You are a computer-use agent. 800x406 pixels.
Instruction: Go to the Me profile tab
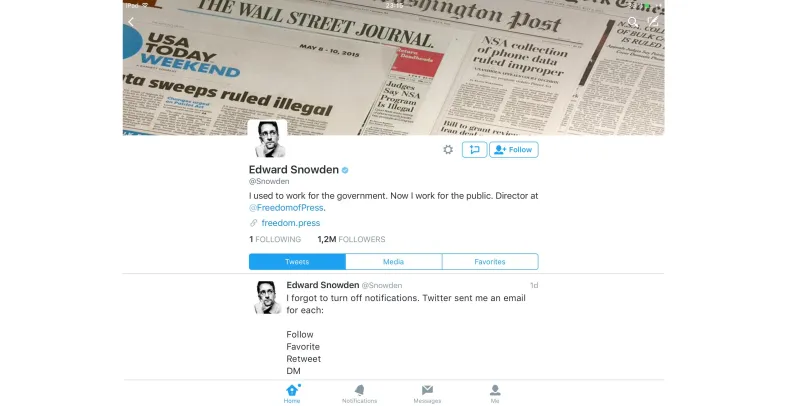click(x=495, y=394)
